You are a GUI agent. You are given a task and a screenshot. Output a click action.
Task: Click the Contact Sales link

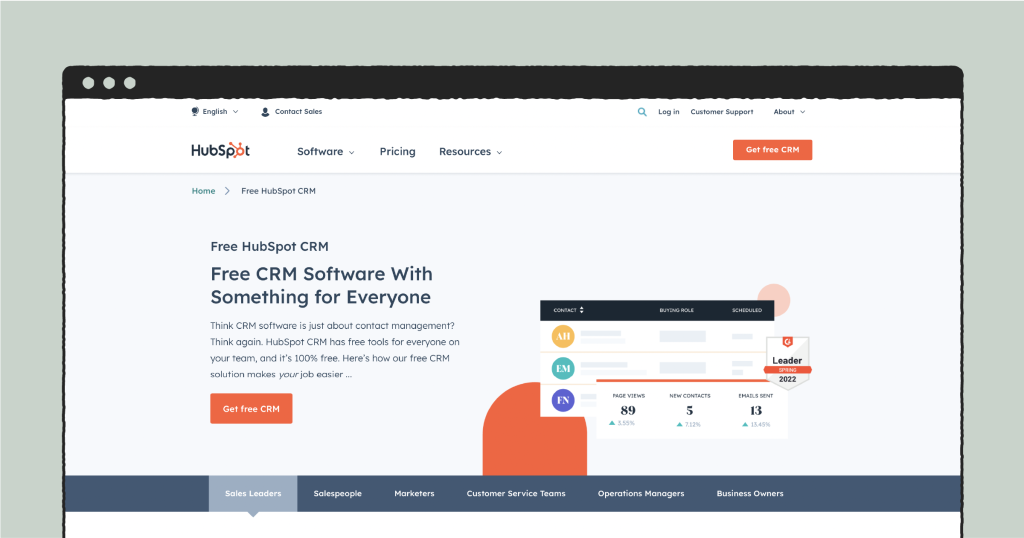298,112
